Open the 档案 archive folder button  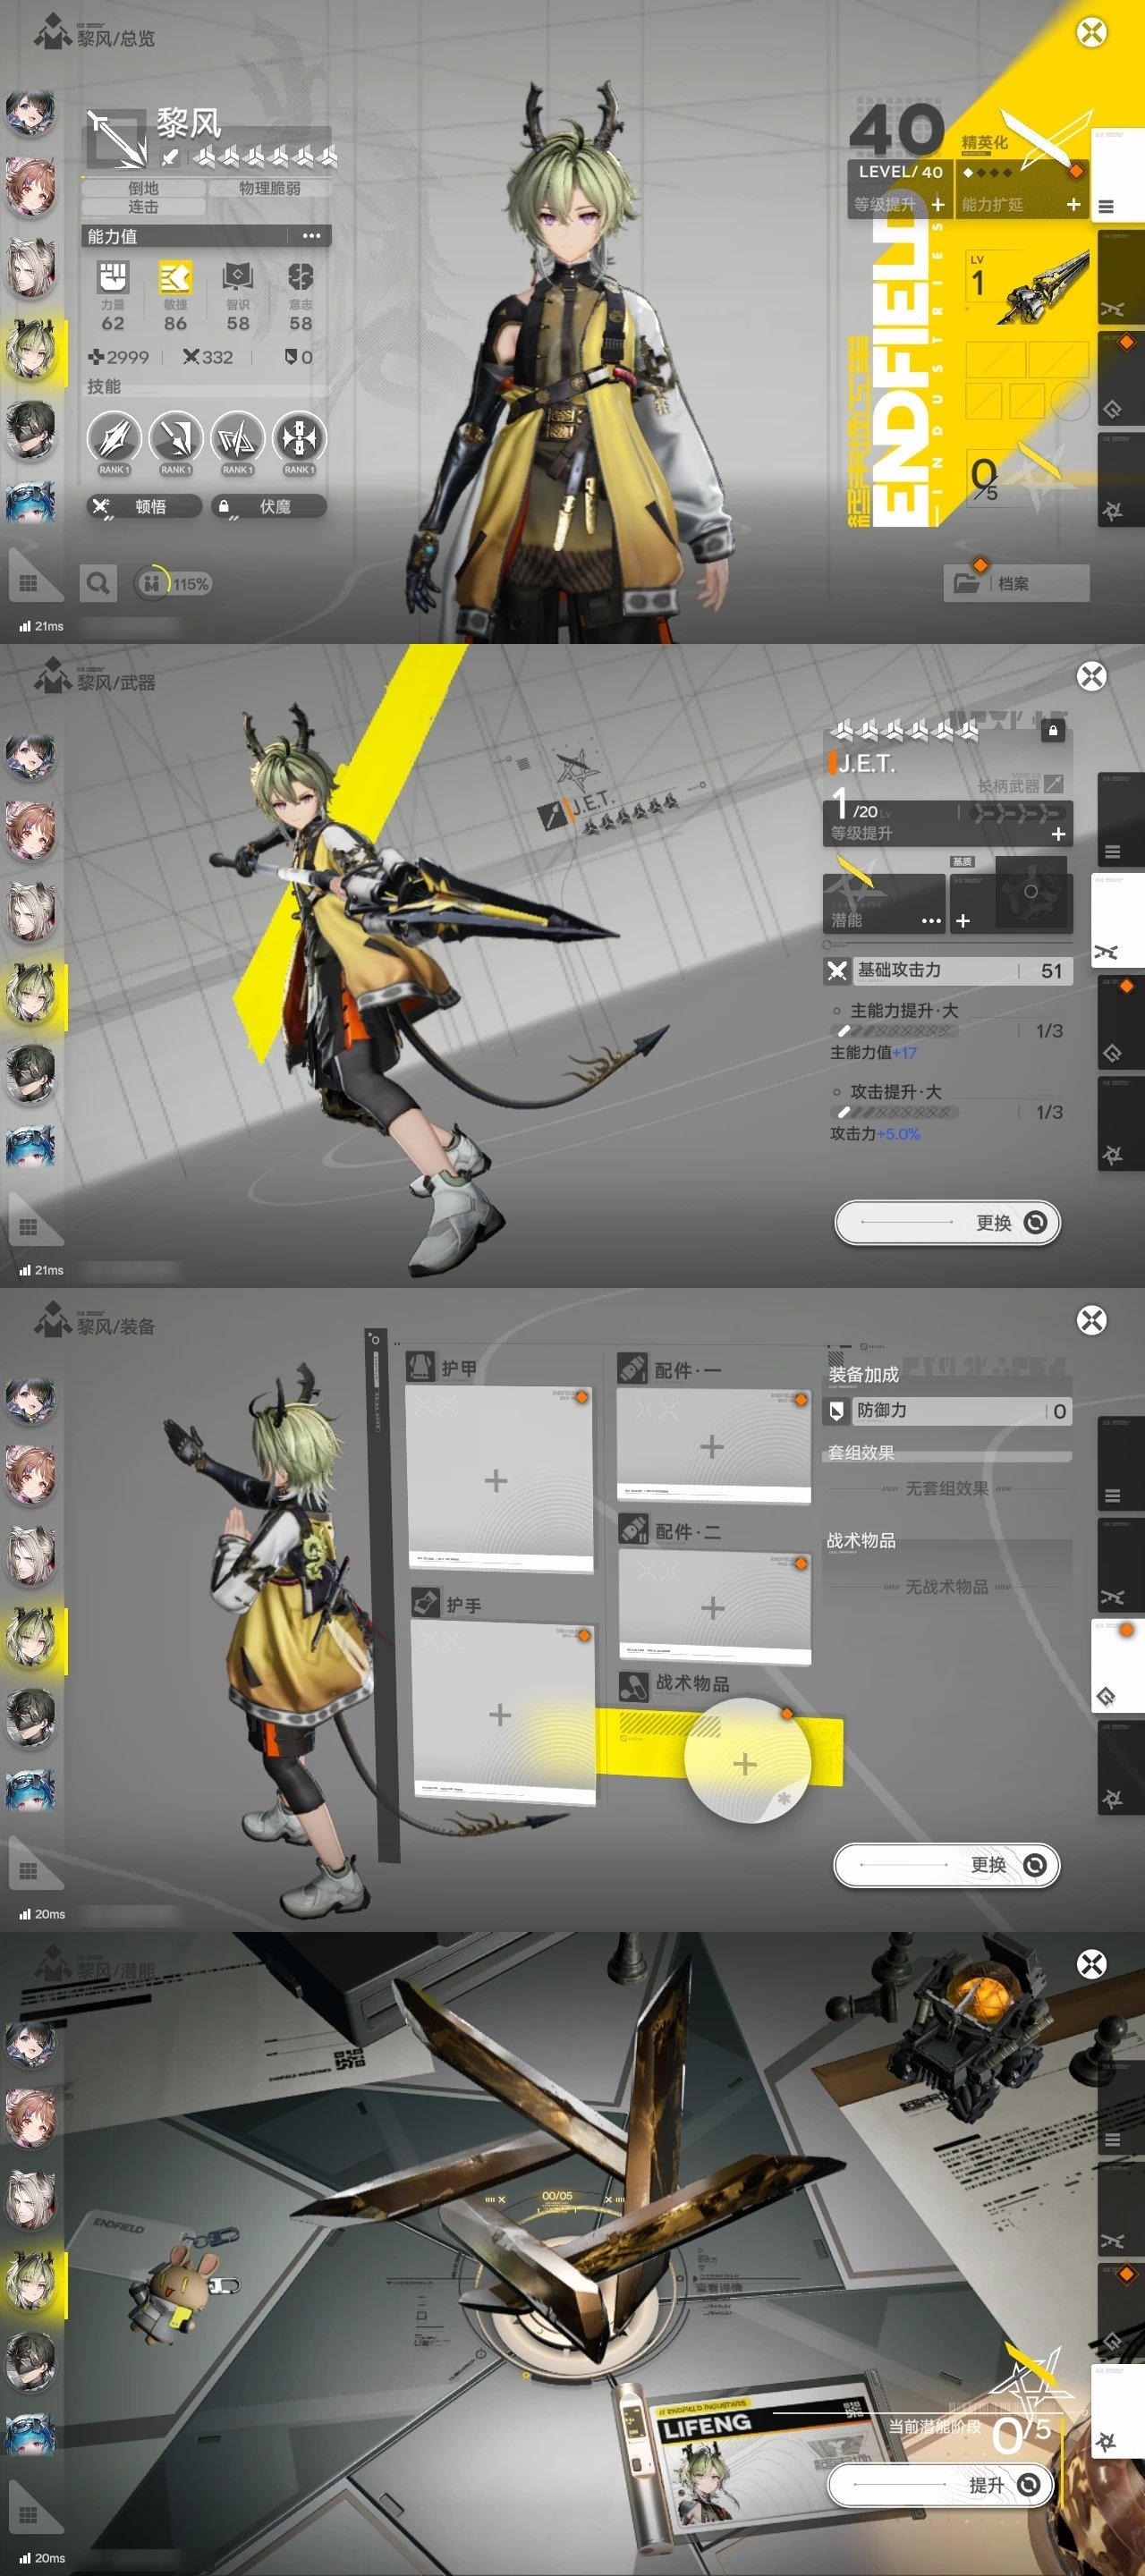1015,583
